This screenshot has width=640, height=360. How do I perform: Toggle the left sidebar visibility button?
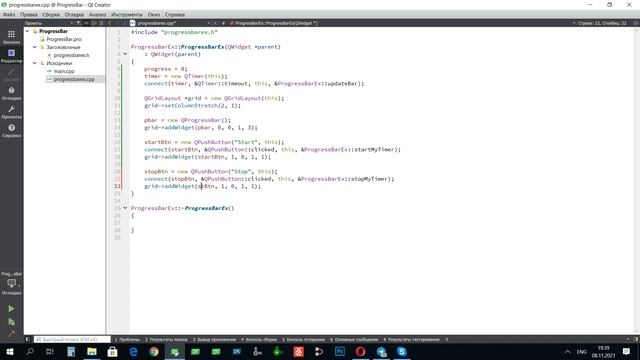click(x=28, y=339)
